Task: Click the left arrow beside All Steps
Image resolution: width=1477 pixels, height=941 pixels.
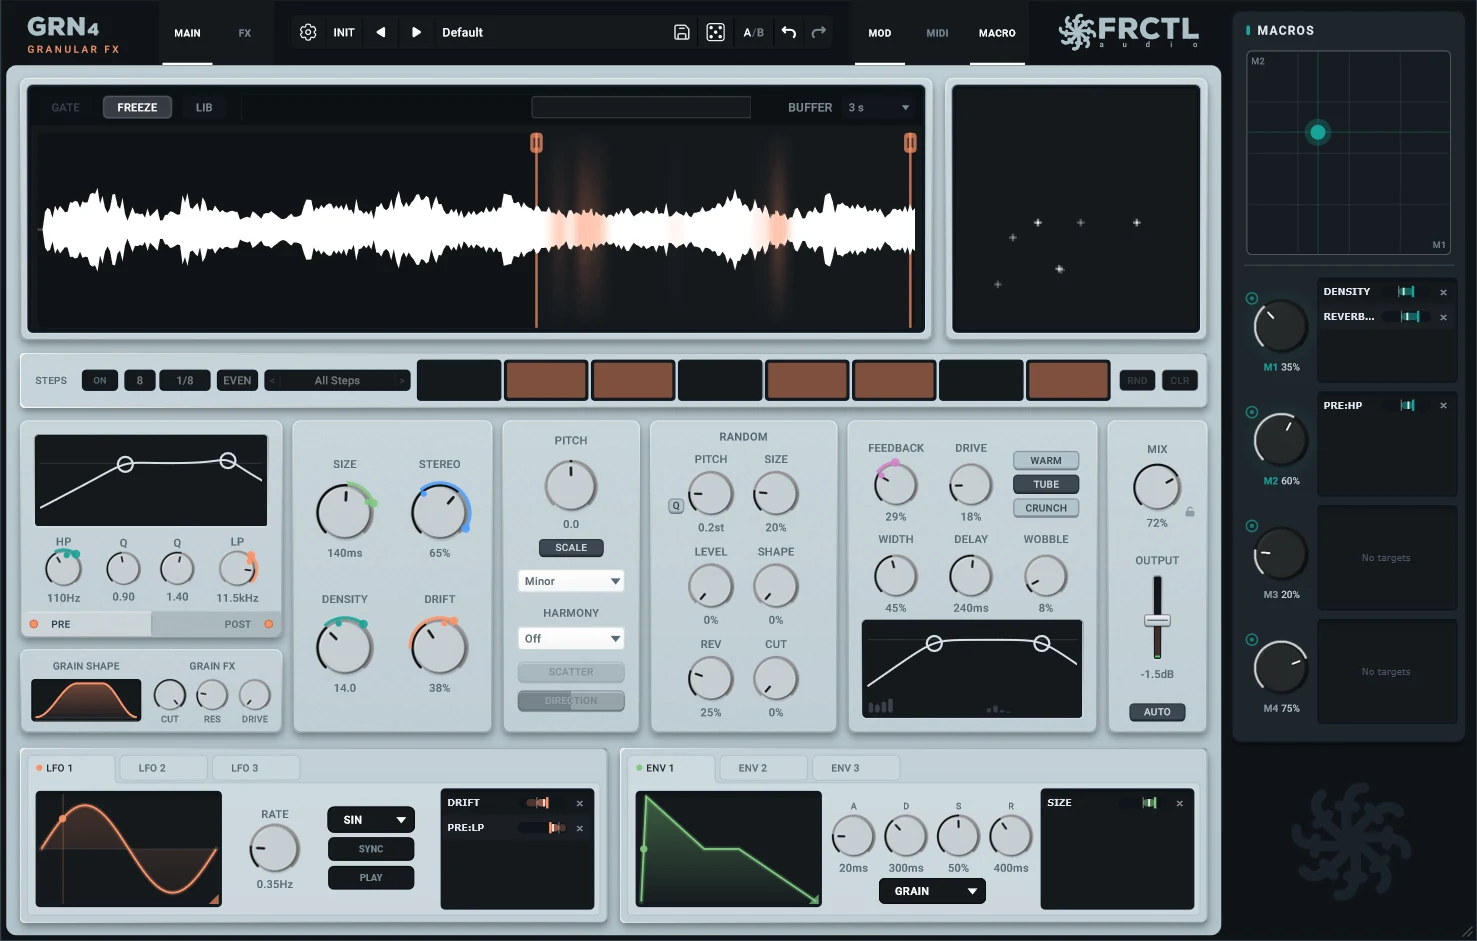Action: 272,381
